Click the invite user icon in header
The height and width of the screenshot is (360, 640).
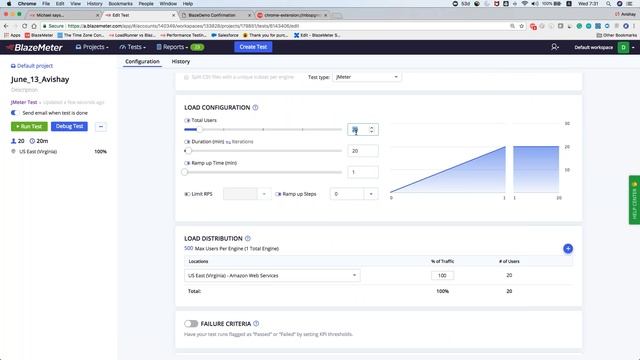pos(555,47)
